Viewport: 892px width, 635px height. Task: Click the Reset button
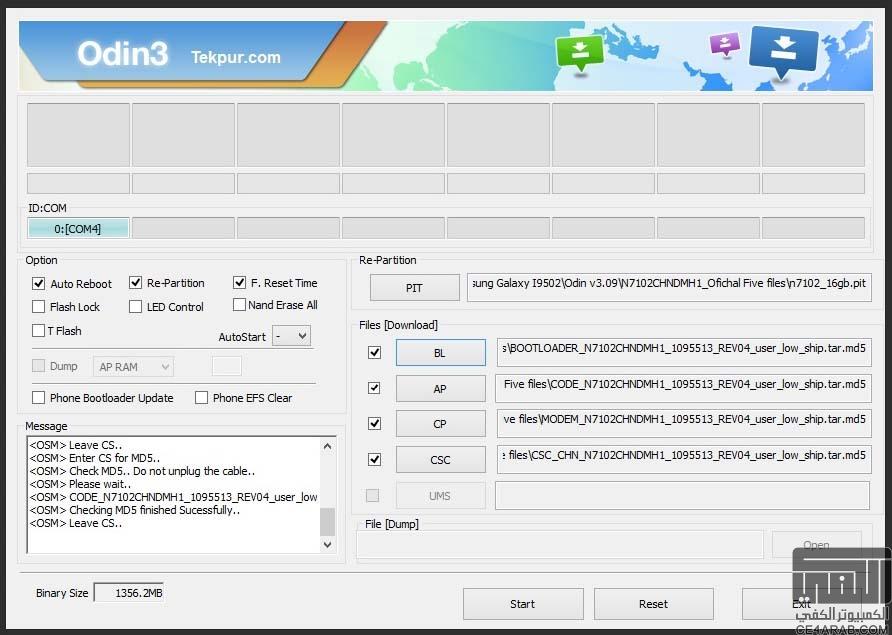pos(654,604)
